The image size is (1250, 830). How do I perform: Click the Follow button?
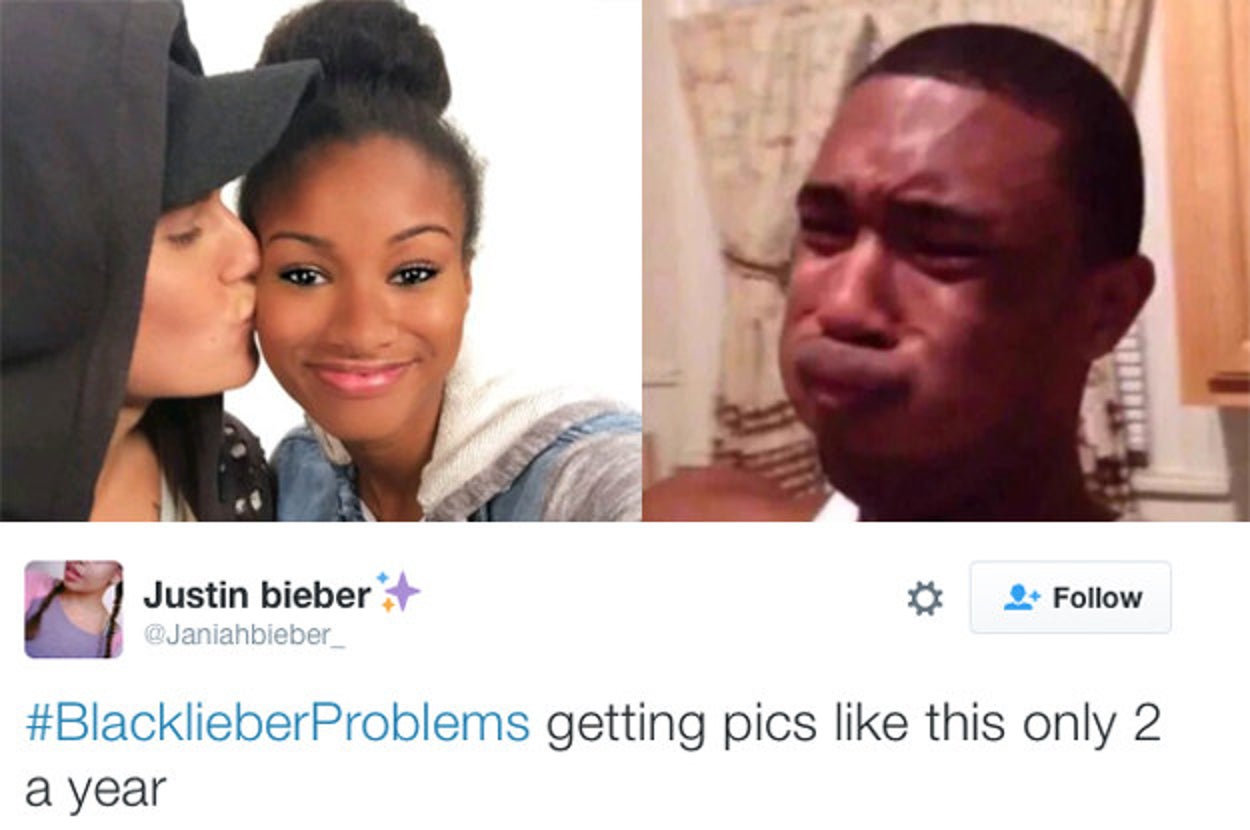click(x=1070, y=597)
